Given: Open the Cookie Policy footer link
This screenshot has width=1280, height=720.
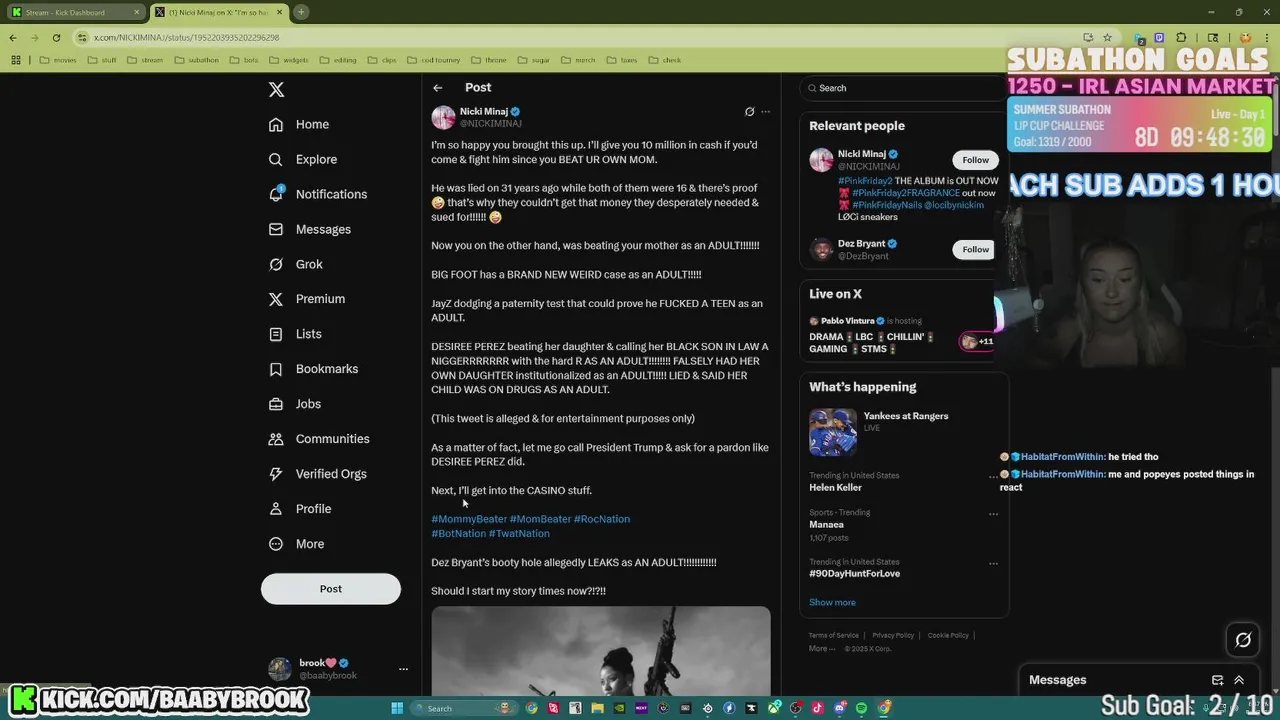Looking at the screenshot, I should [x=948, y=636].
